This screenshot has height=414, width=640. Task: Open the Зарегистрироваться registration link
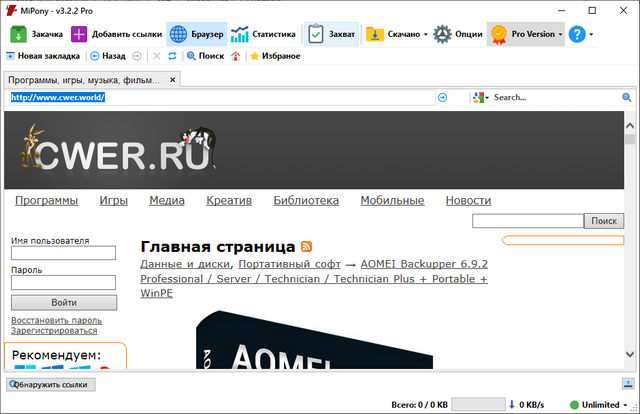point(54,330)
